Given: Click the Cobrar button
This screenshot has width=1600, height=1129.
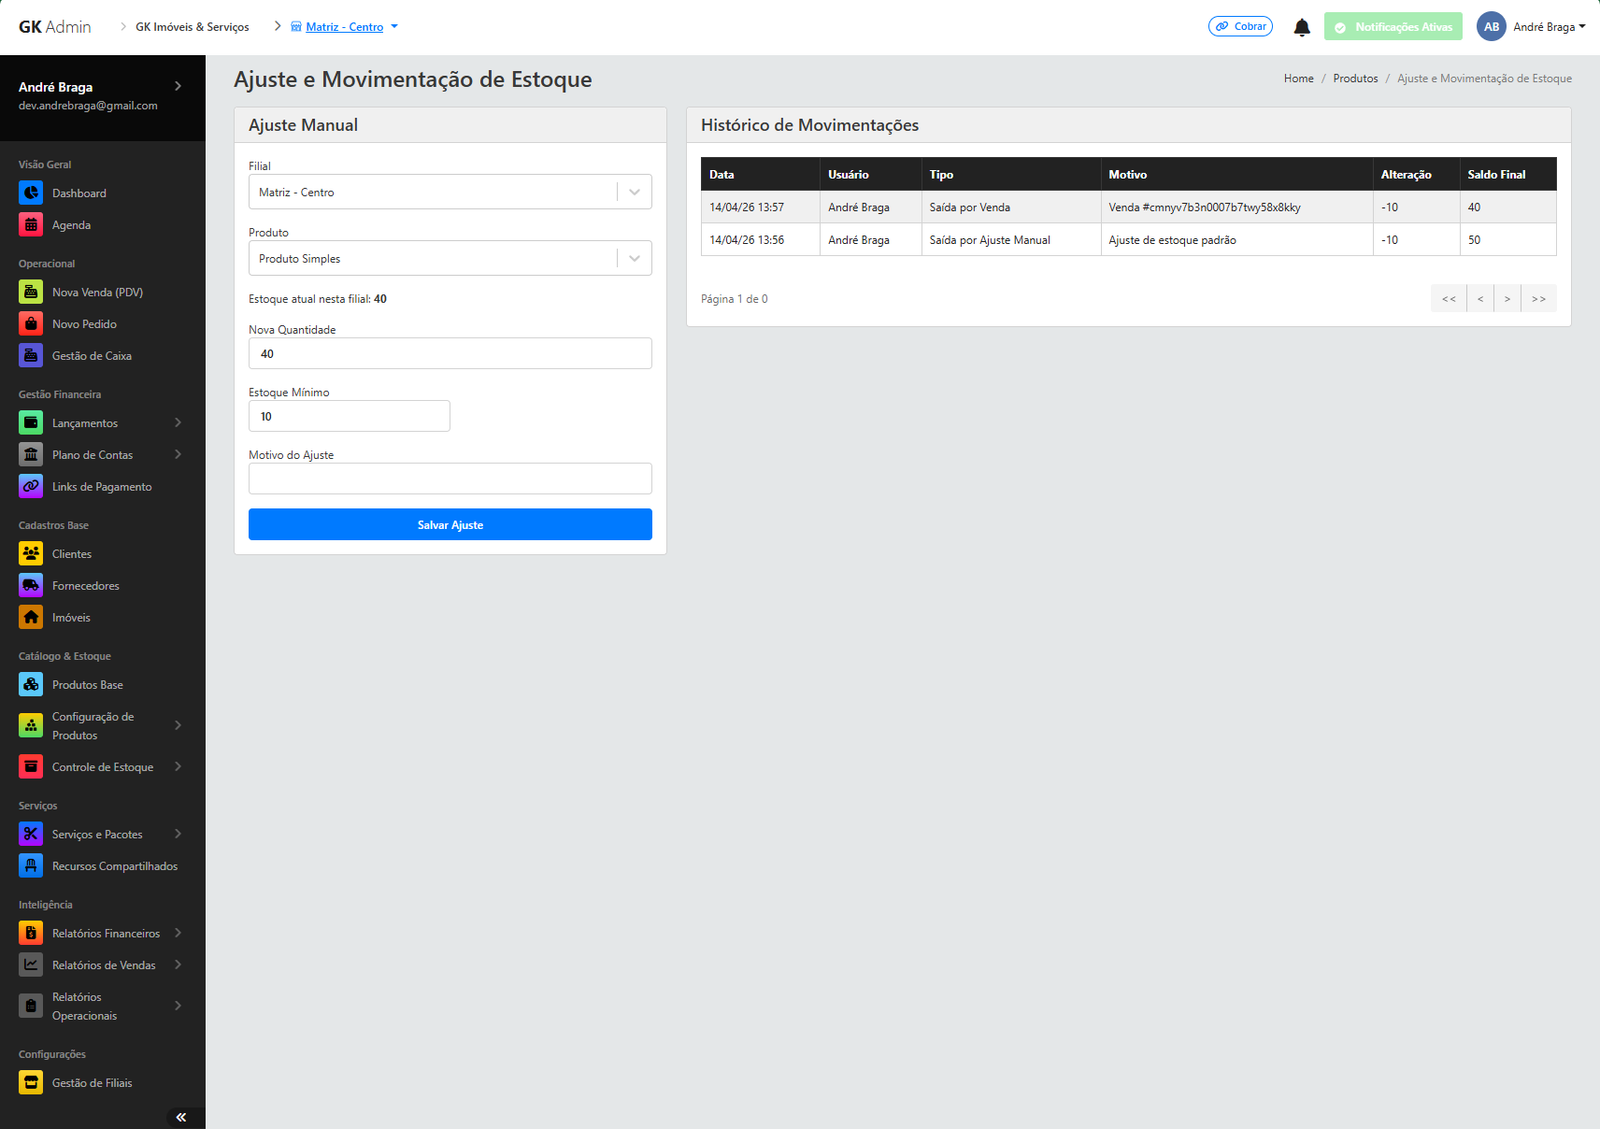Looking at the screenshot, I should [x=1240, y=27].
